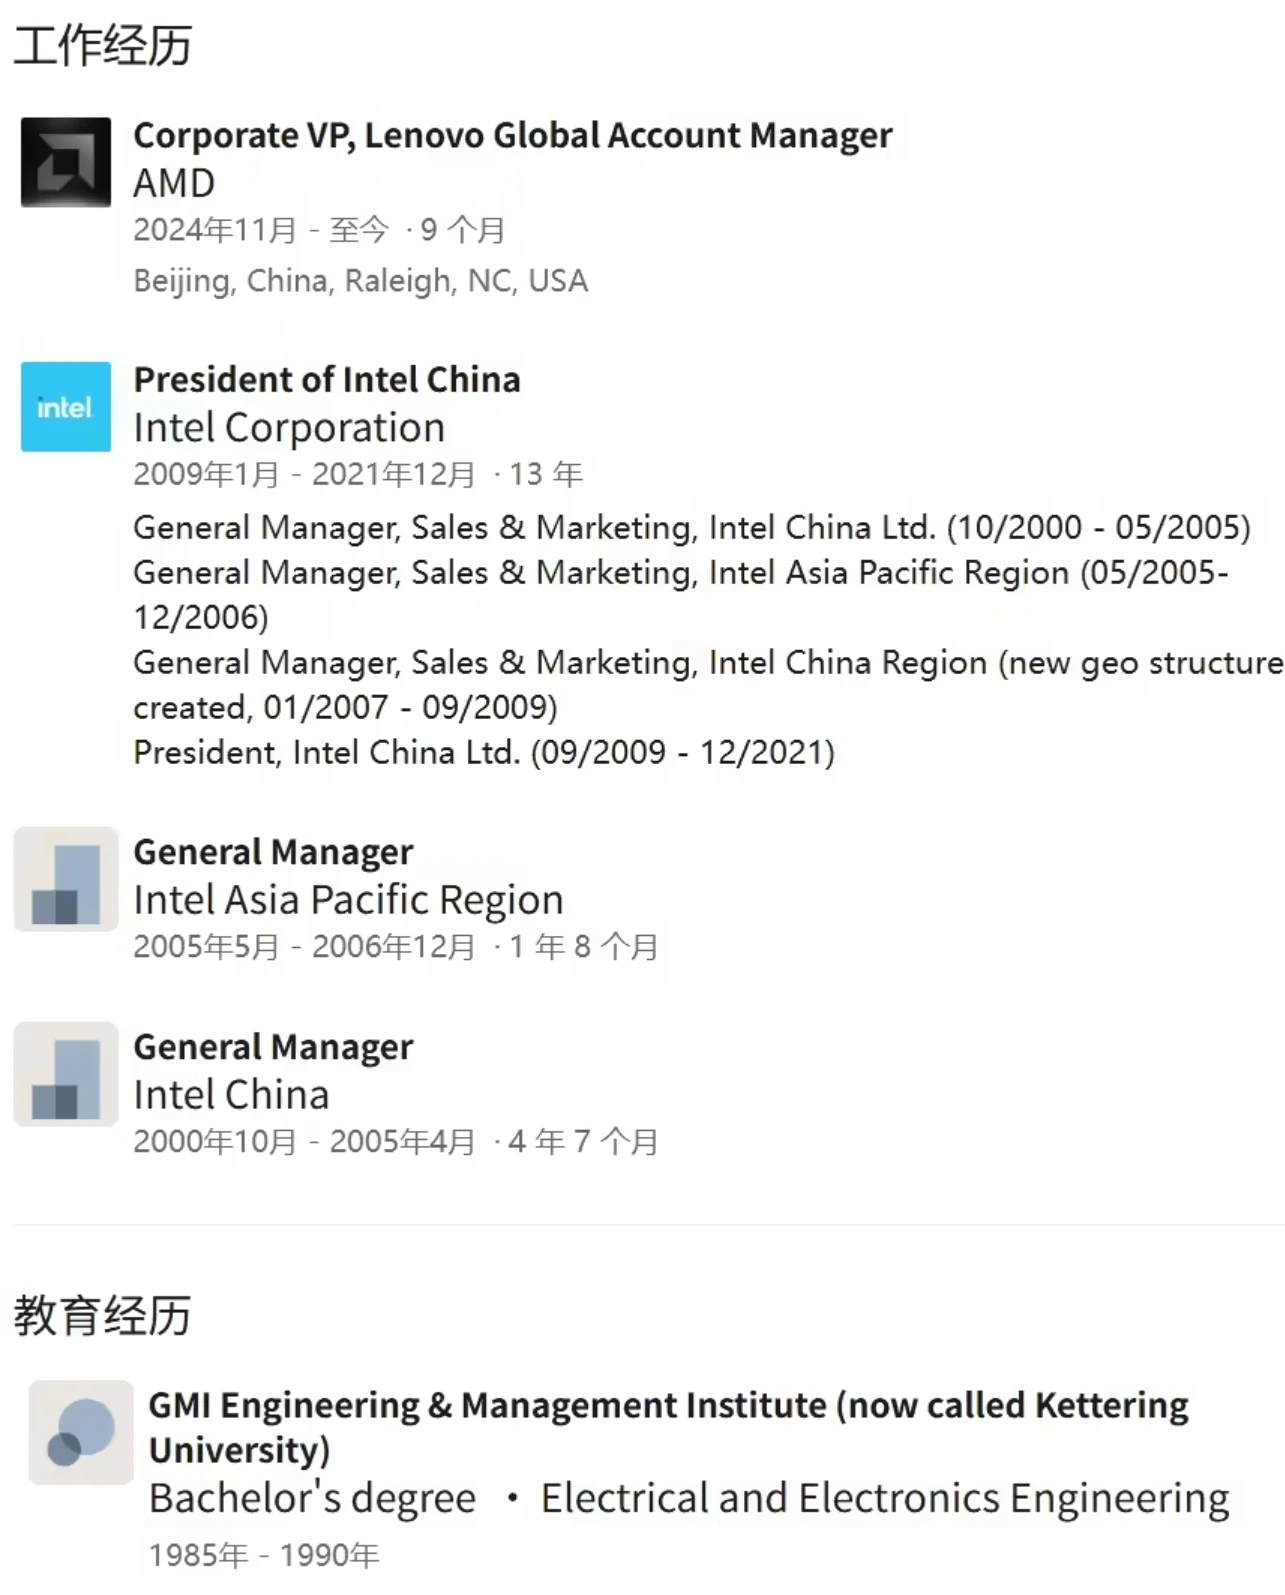
Task: Select the 工作经历 section heading
Action: coord(102,46)
